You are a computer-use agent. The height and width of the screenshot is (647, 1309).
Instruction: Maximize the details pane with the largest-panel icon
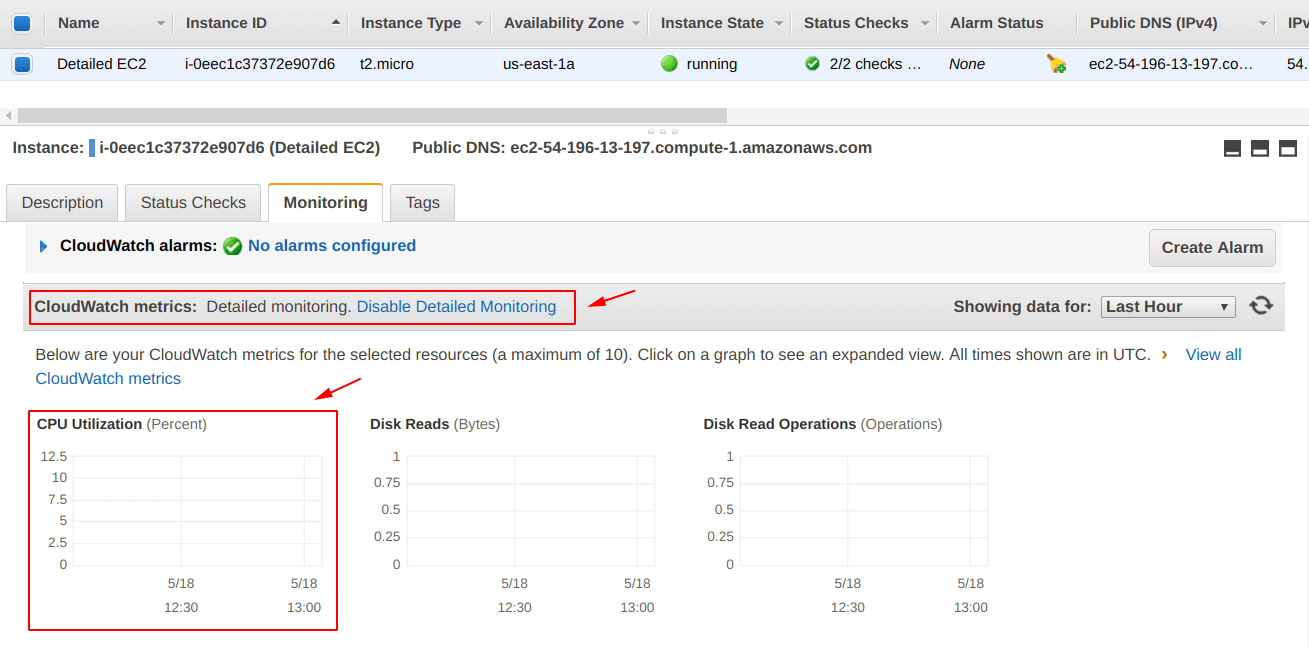pos(1288,148)
